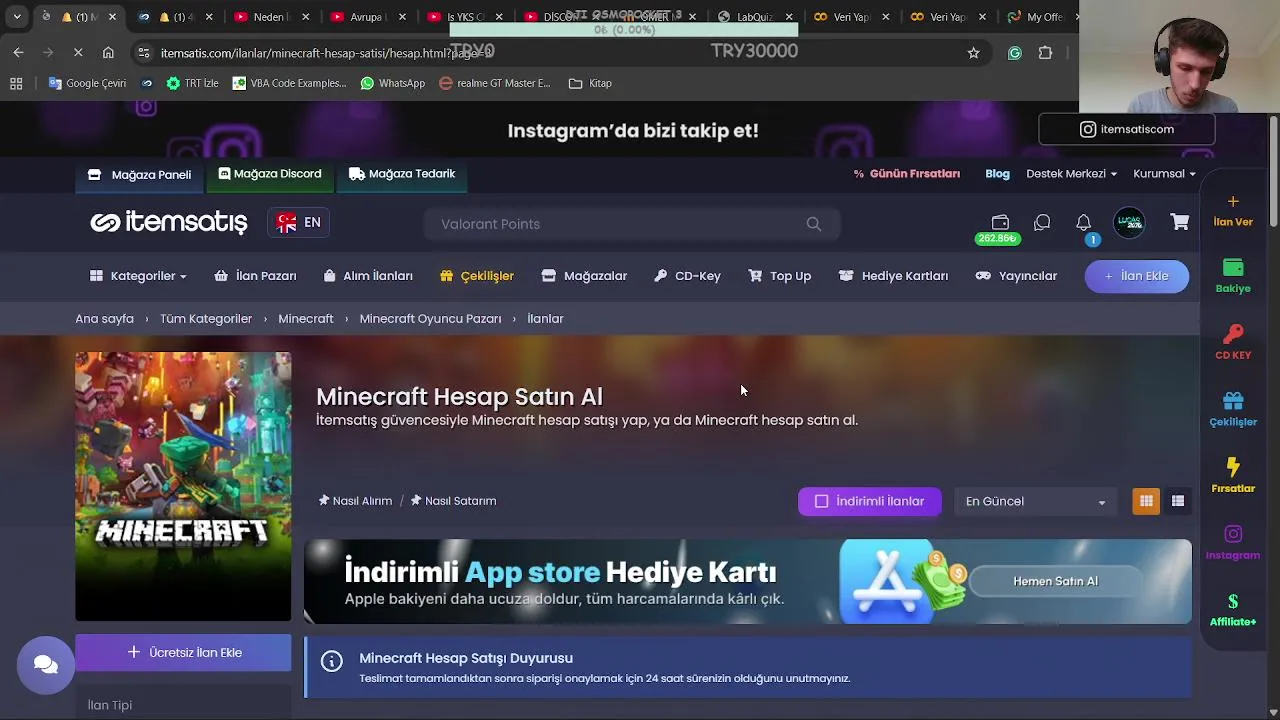This screenshot has width=1280, height=720.
Task: Open the En Güncel sort dropdown
Action: coord(1035,501)
